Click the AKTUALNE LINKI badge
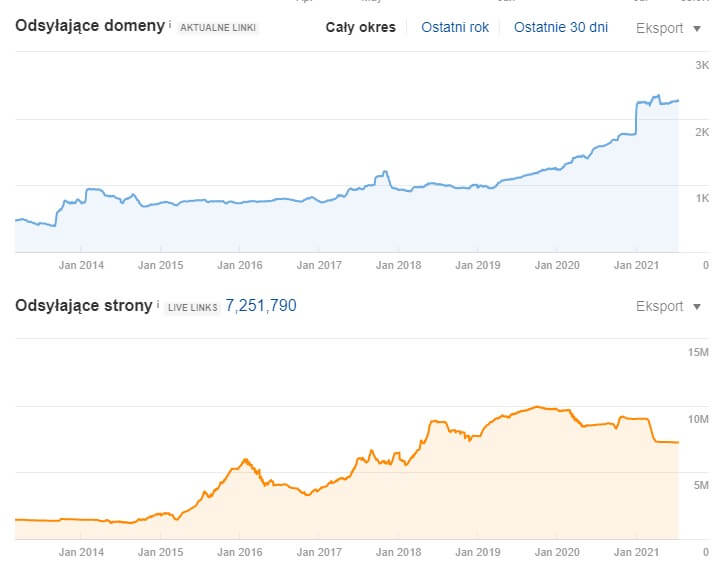 coord(217,28)
